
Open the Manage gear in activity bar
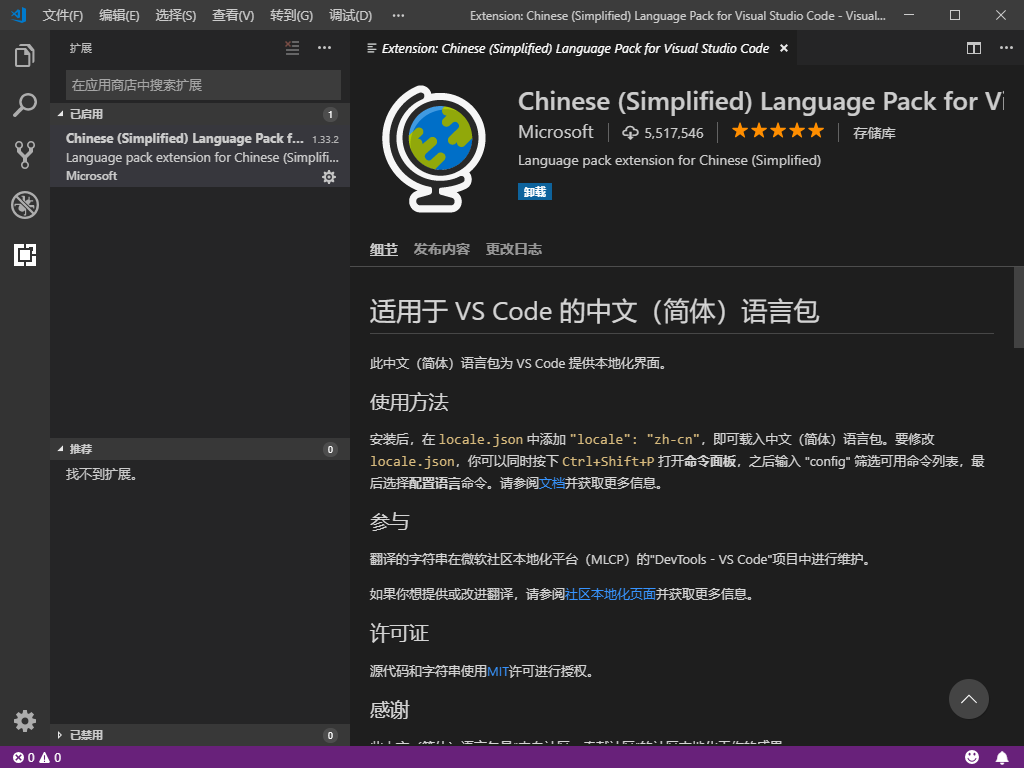pos(25,720)
